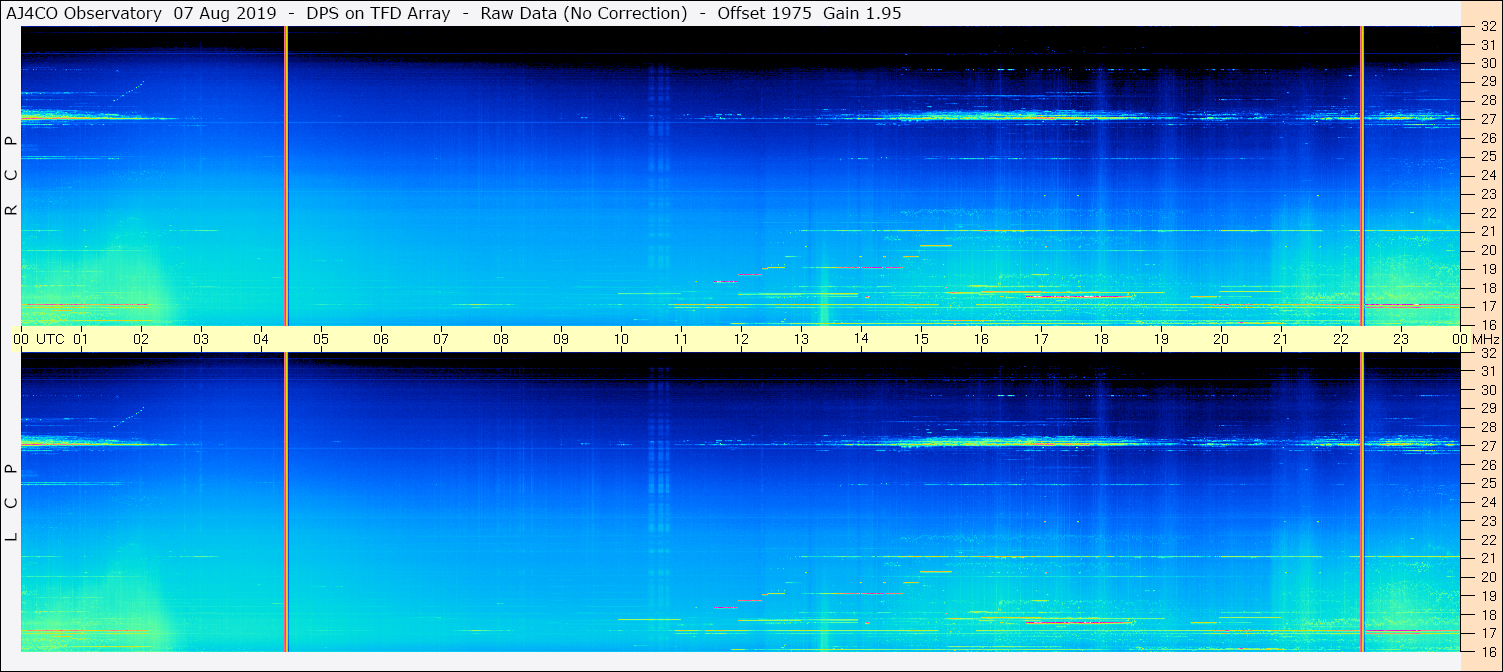
Task: Click the AJ4CO Observatory title text
Action: click(x=84, y=14)
